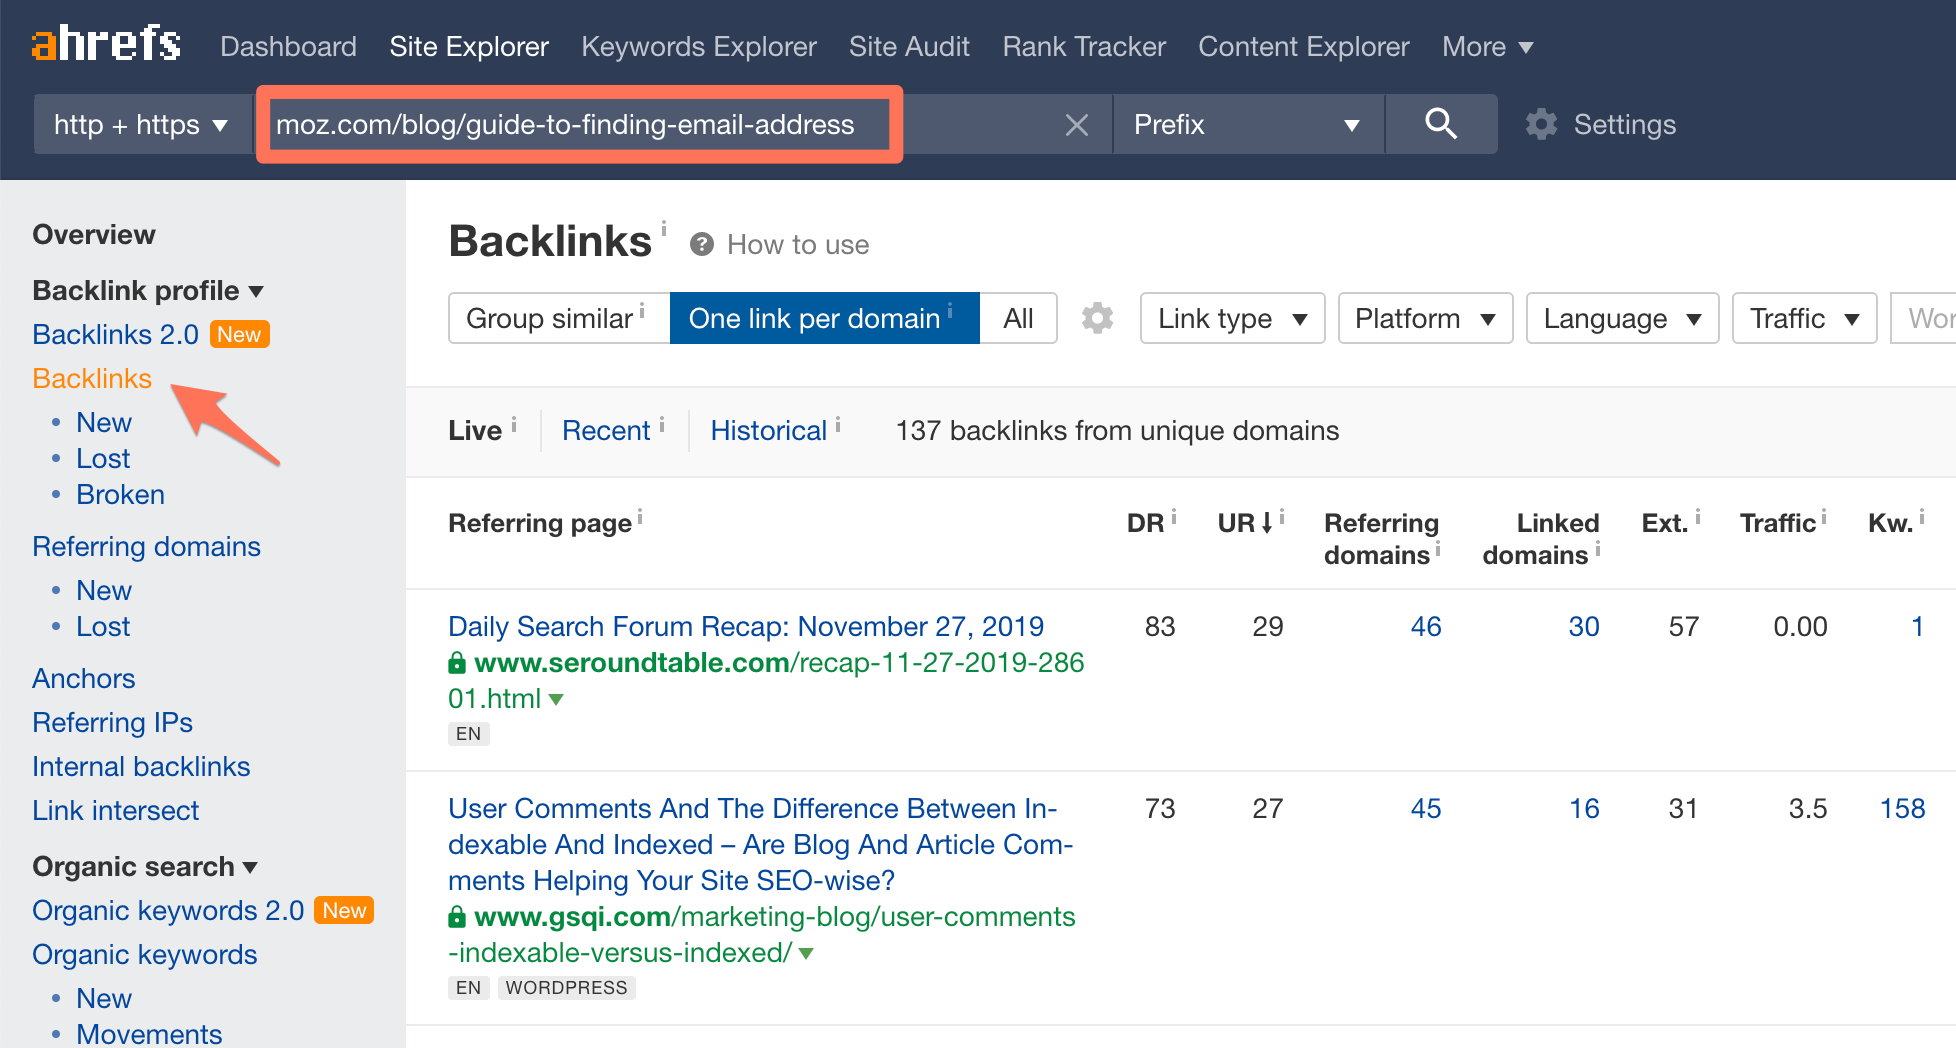Click referring domains 45 value
Viewport: 1956px width, 1048px height.
(x=1425, y=808)
